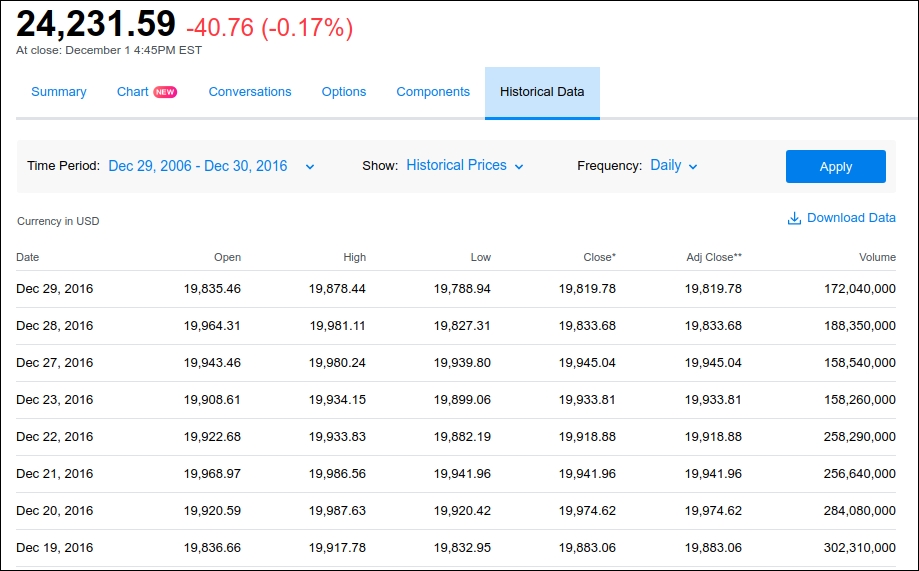Click the Close* column header

coord(600,257)
